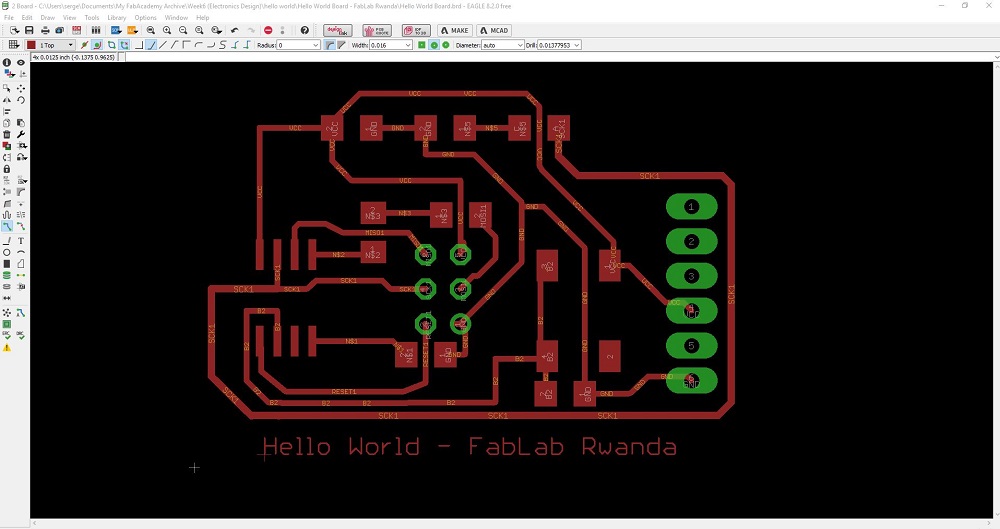Click the PCB quote button
Image resolution: width=1000 pixels, height=529 pixels.
[x=377, y=30]
